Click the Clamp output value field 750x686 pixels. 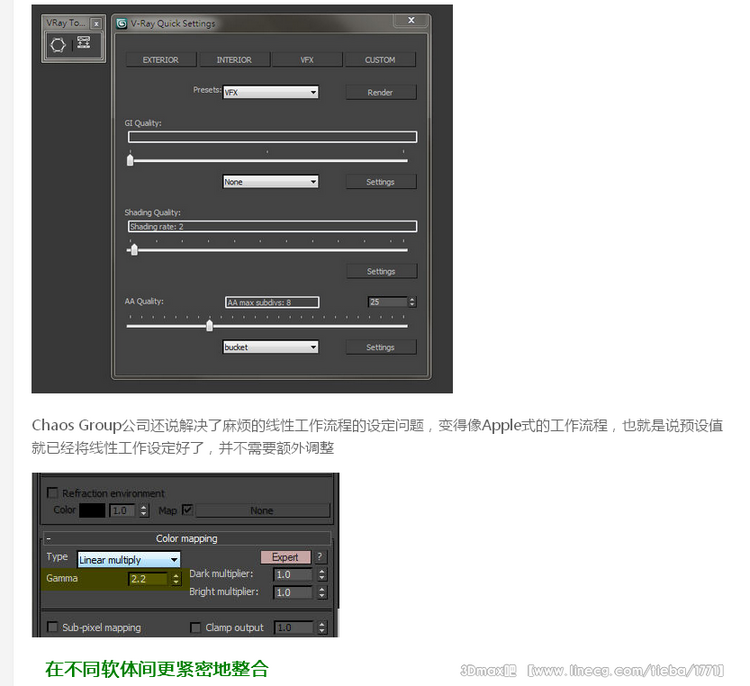[x=294, y=627]
